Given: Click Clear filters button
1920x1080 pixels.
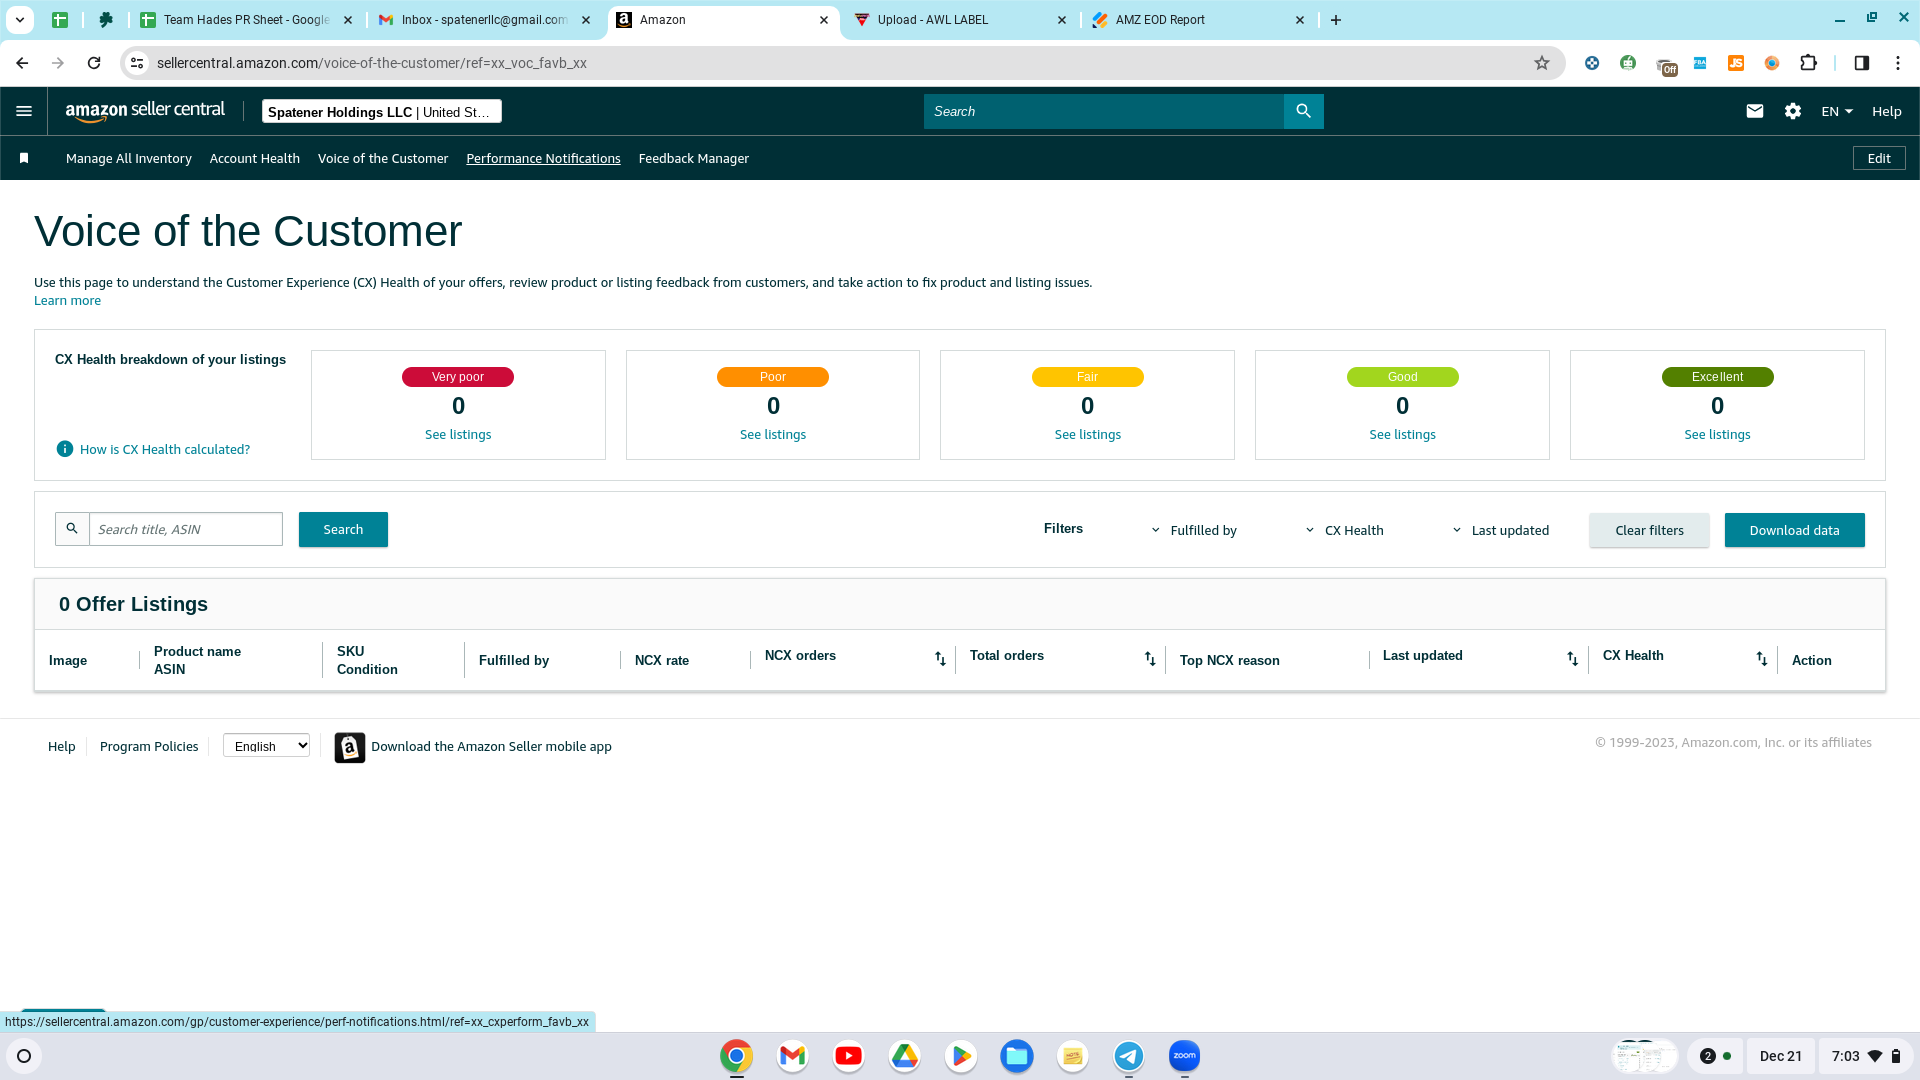Looking at the screenshot, I should [1649, 530].
